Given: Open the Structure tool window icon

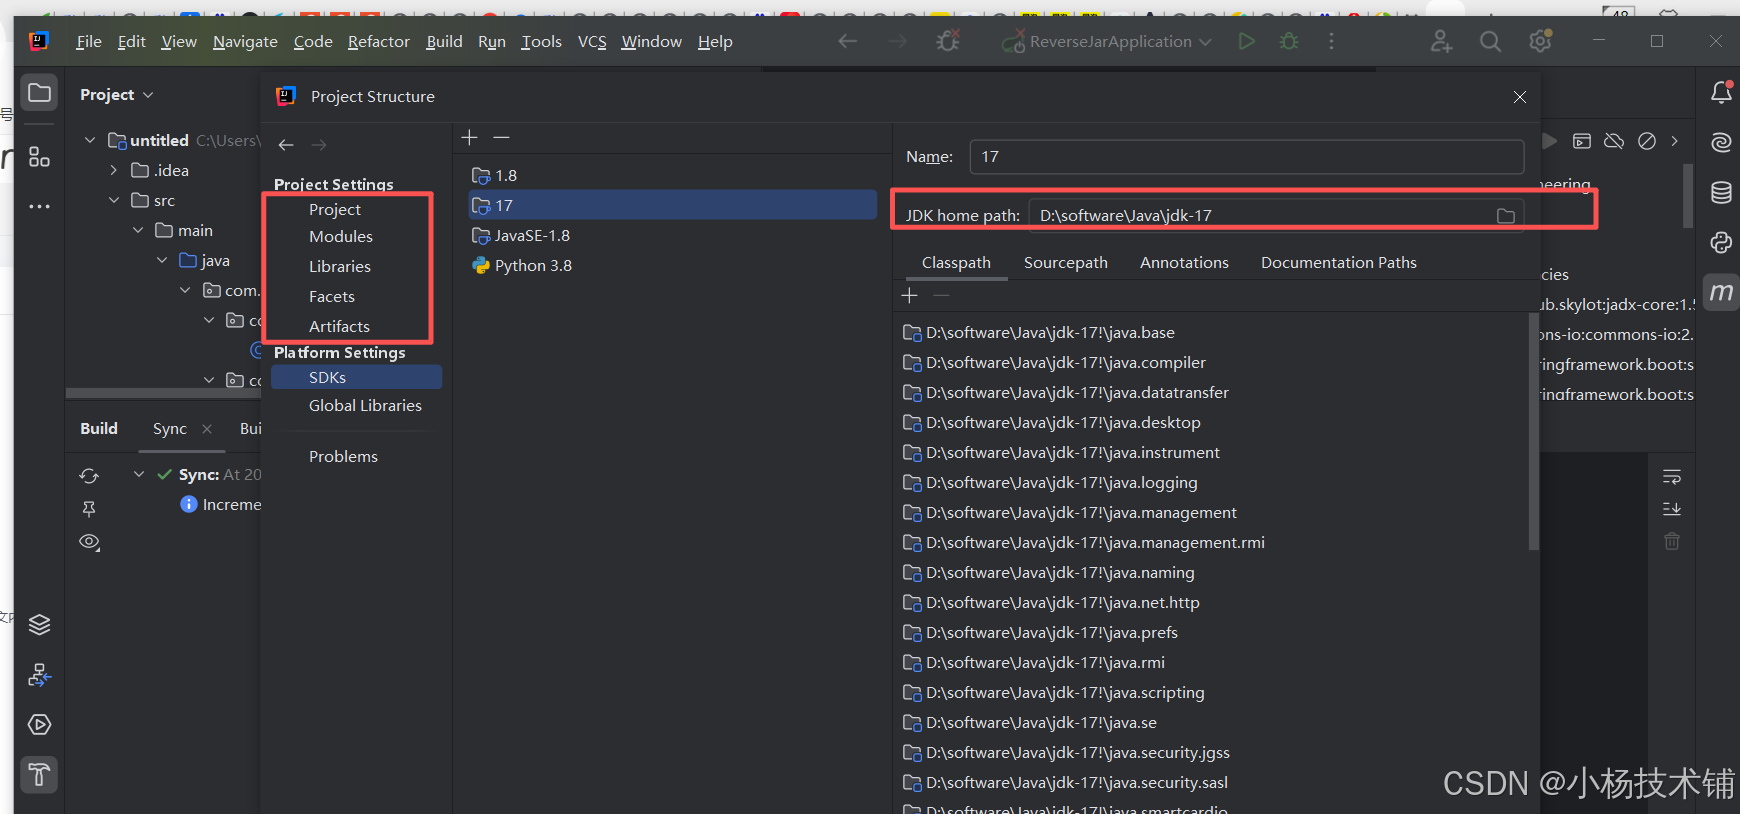Looking at the screenshot, I should [39, 156].
